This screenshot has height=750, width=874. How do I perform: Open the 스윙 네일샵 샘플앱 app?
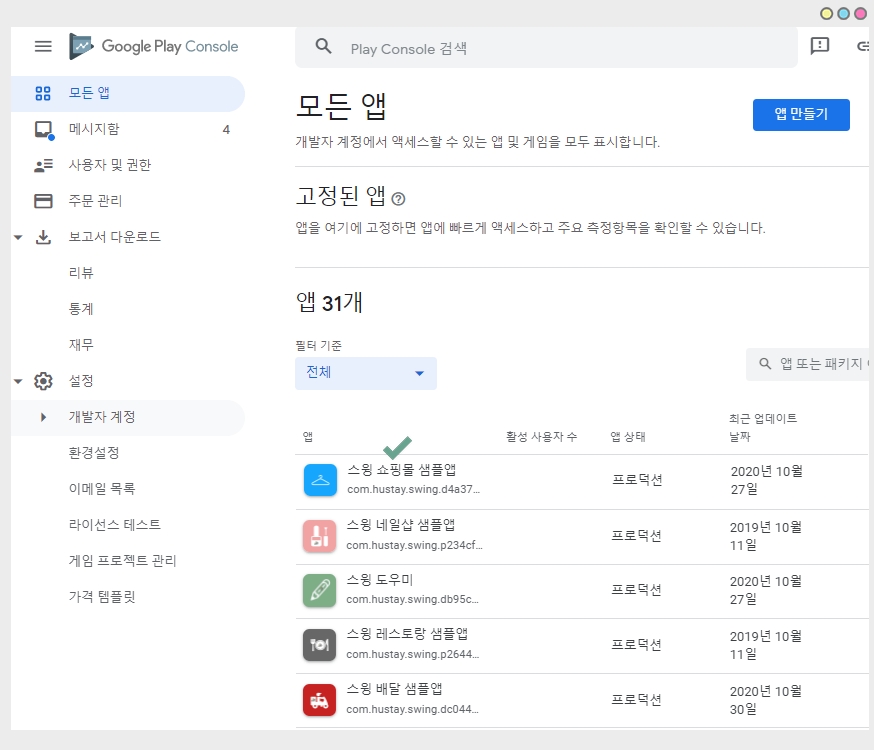pyautogui.click(x=401, y=525)
